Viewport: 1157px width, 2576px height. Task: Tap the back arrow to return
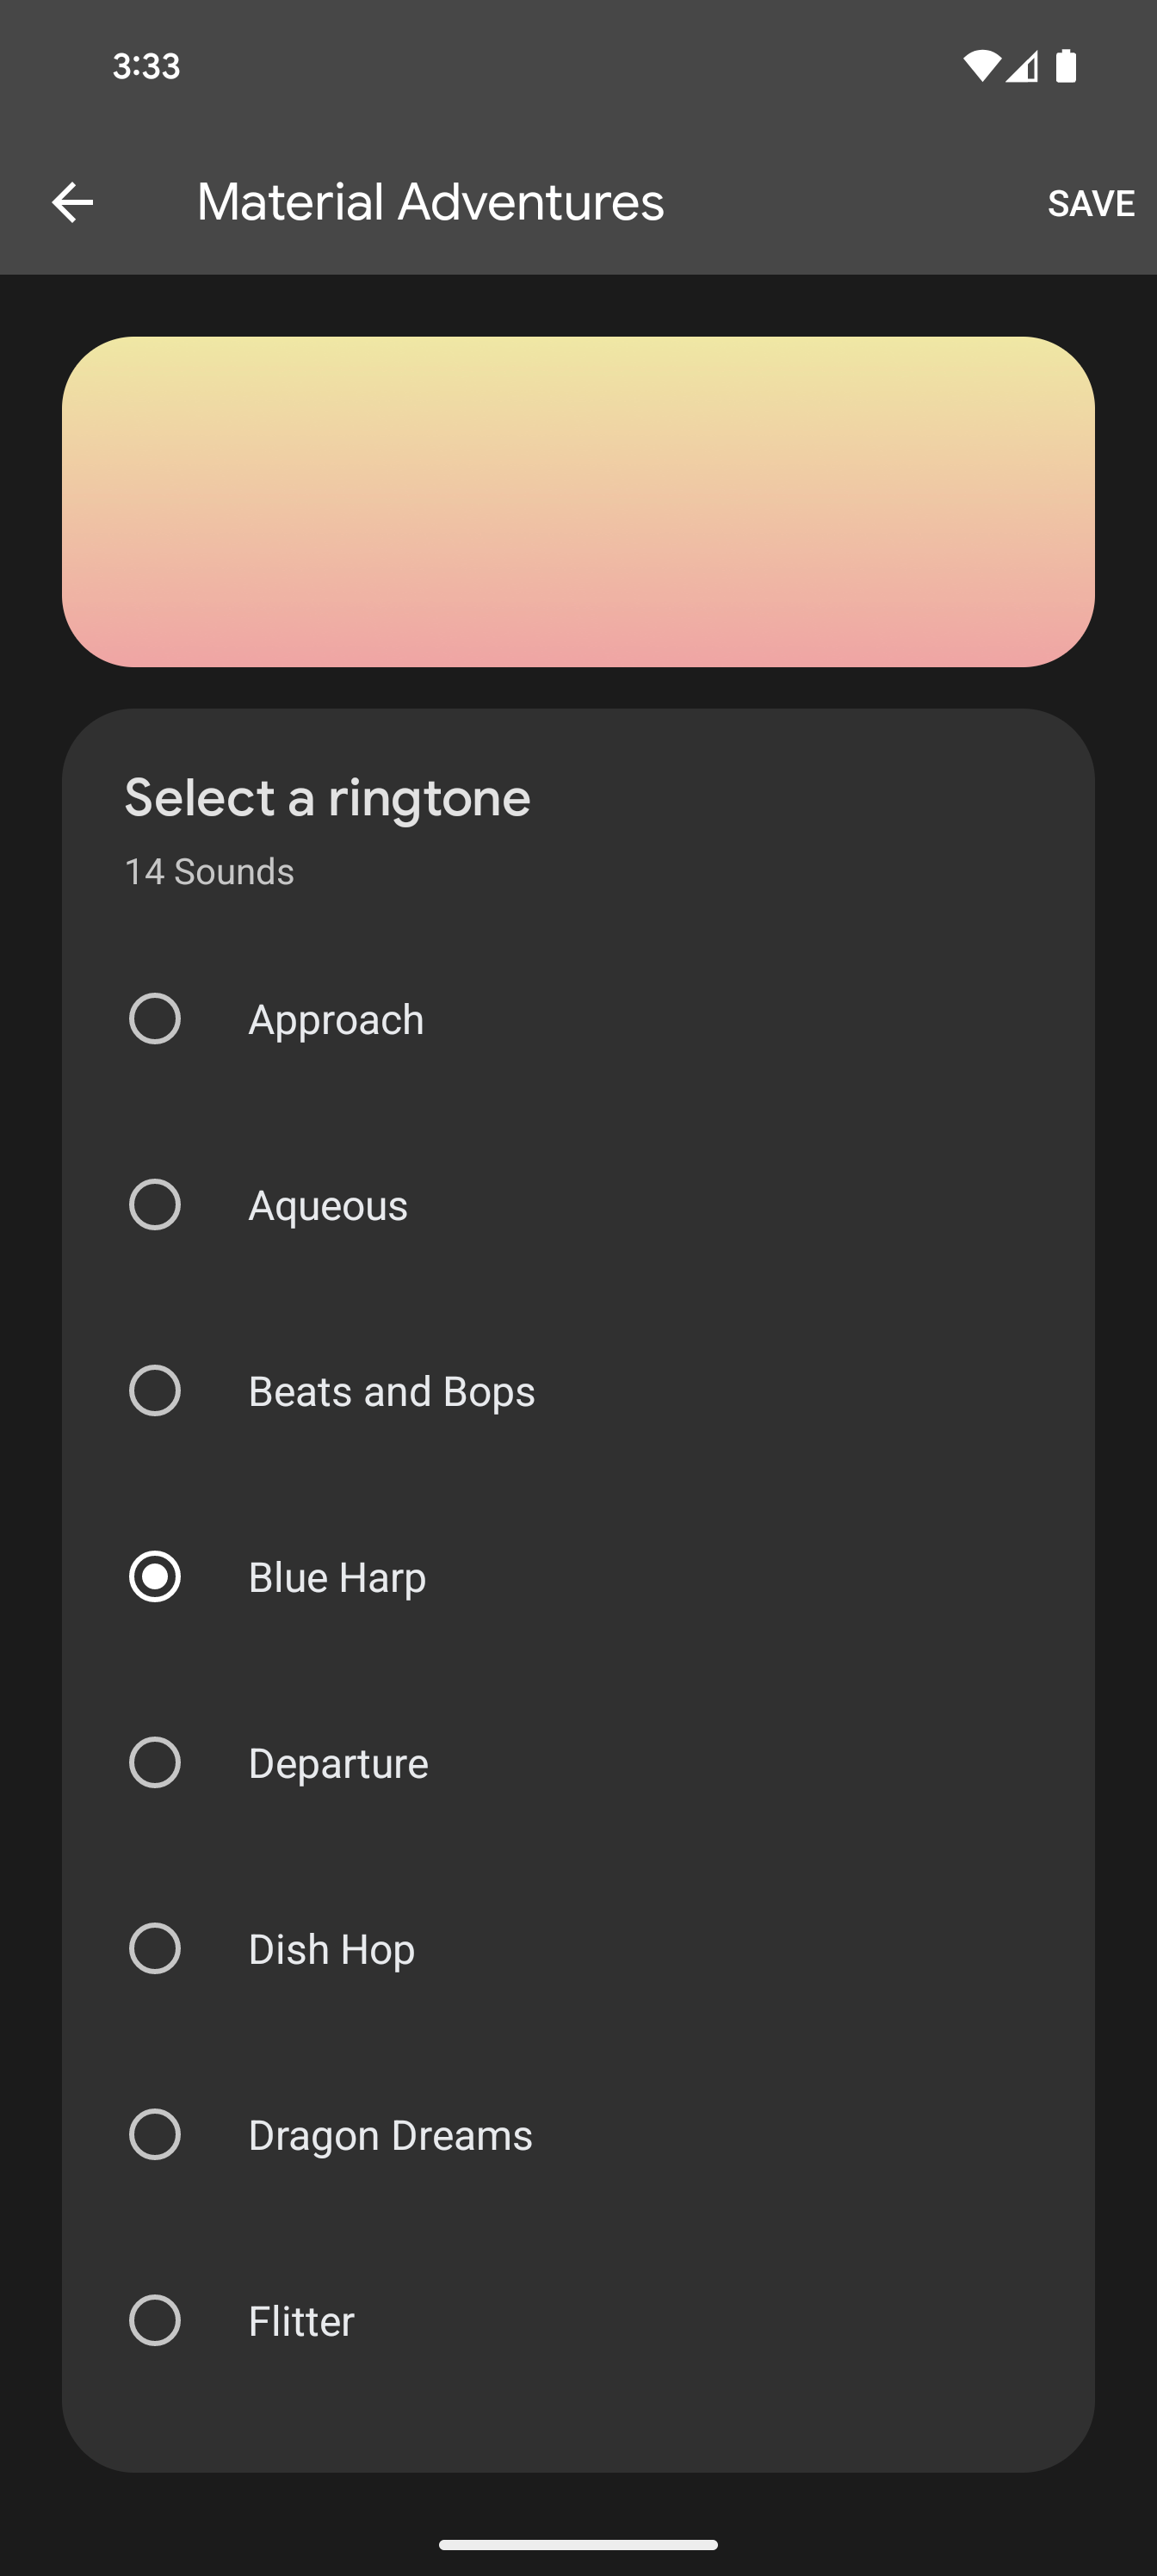72,202
